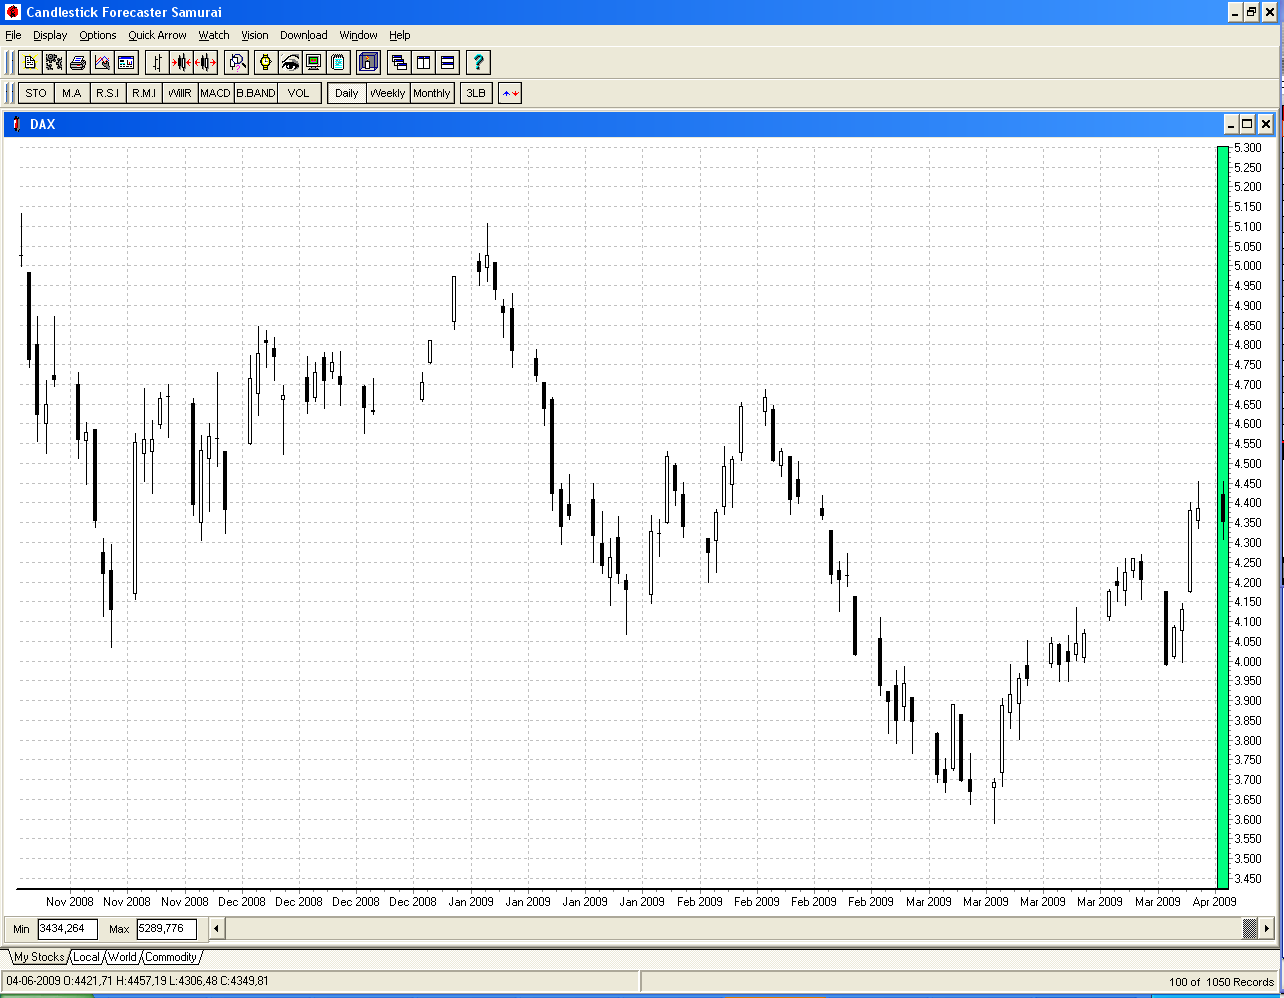Click the monitor screen toolbar icon
This screenshot has width=1284, height=998.
[312, 62]
